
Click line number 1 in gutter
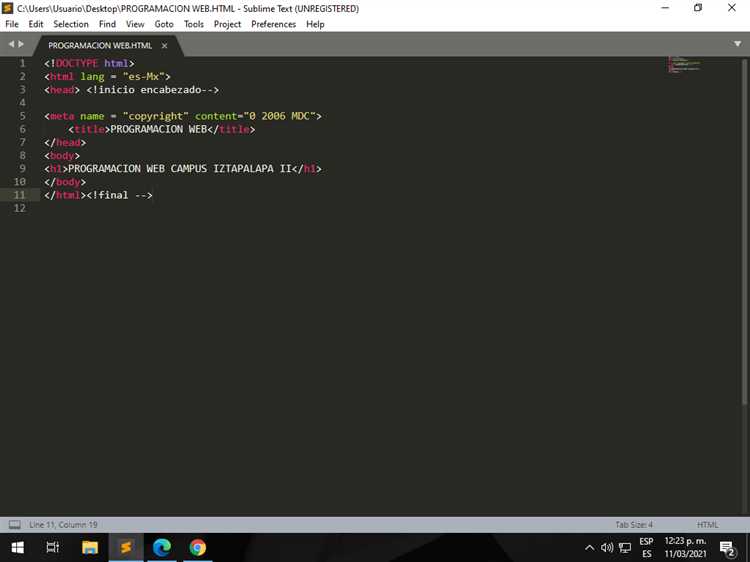pyautogui.click(x=22, y=63)
